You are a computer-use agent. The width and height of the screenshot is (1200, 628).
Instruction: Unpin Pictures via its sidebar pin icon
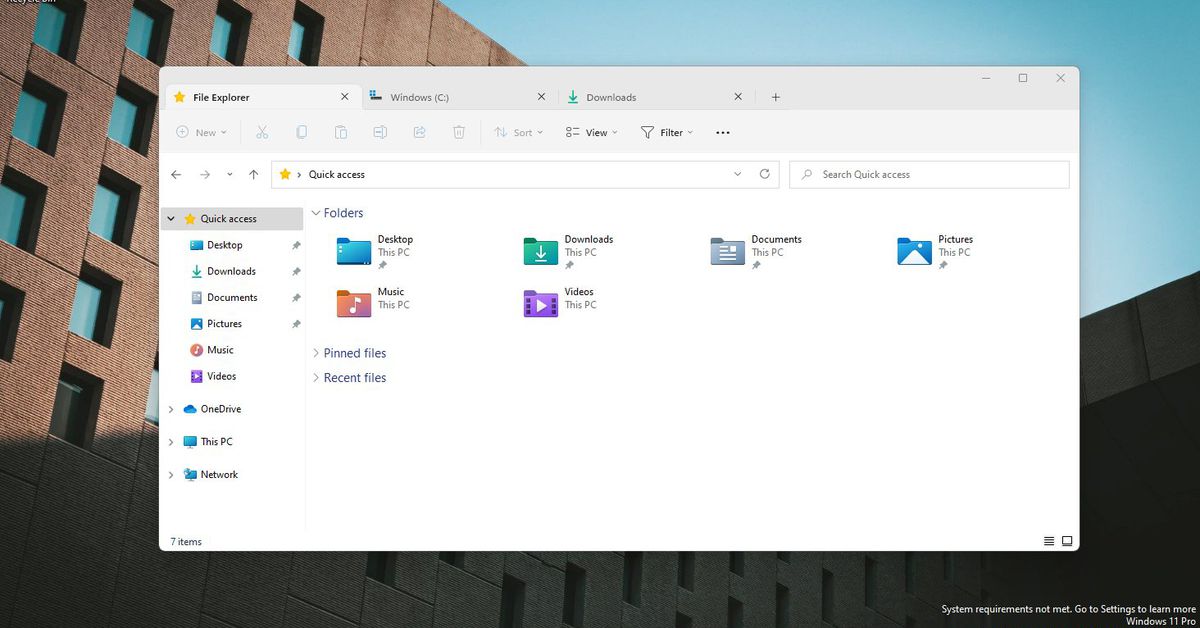pyautogui.click(x=296, y=324)
